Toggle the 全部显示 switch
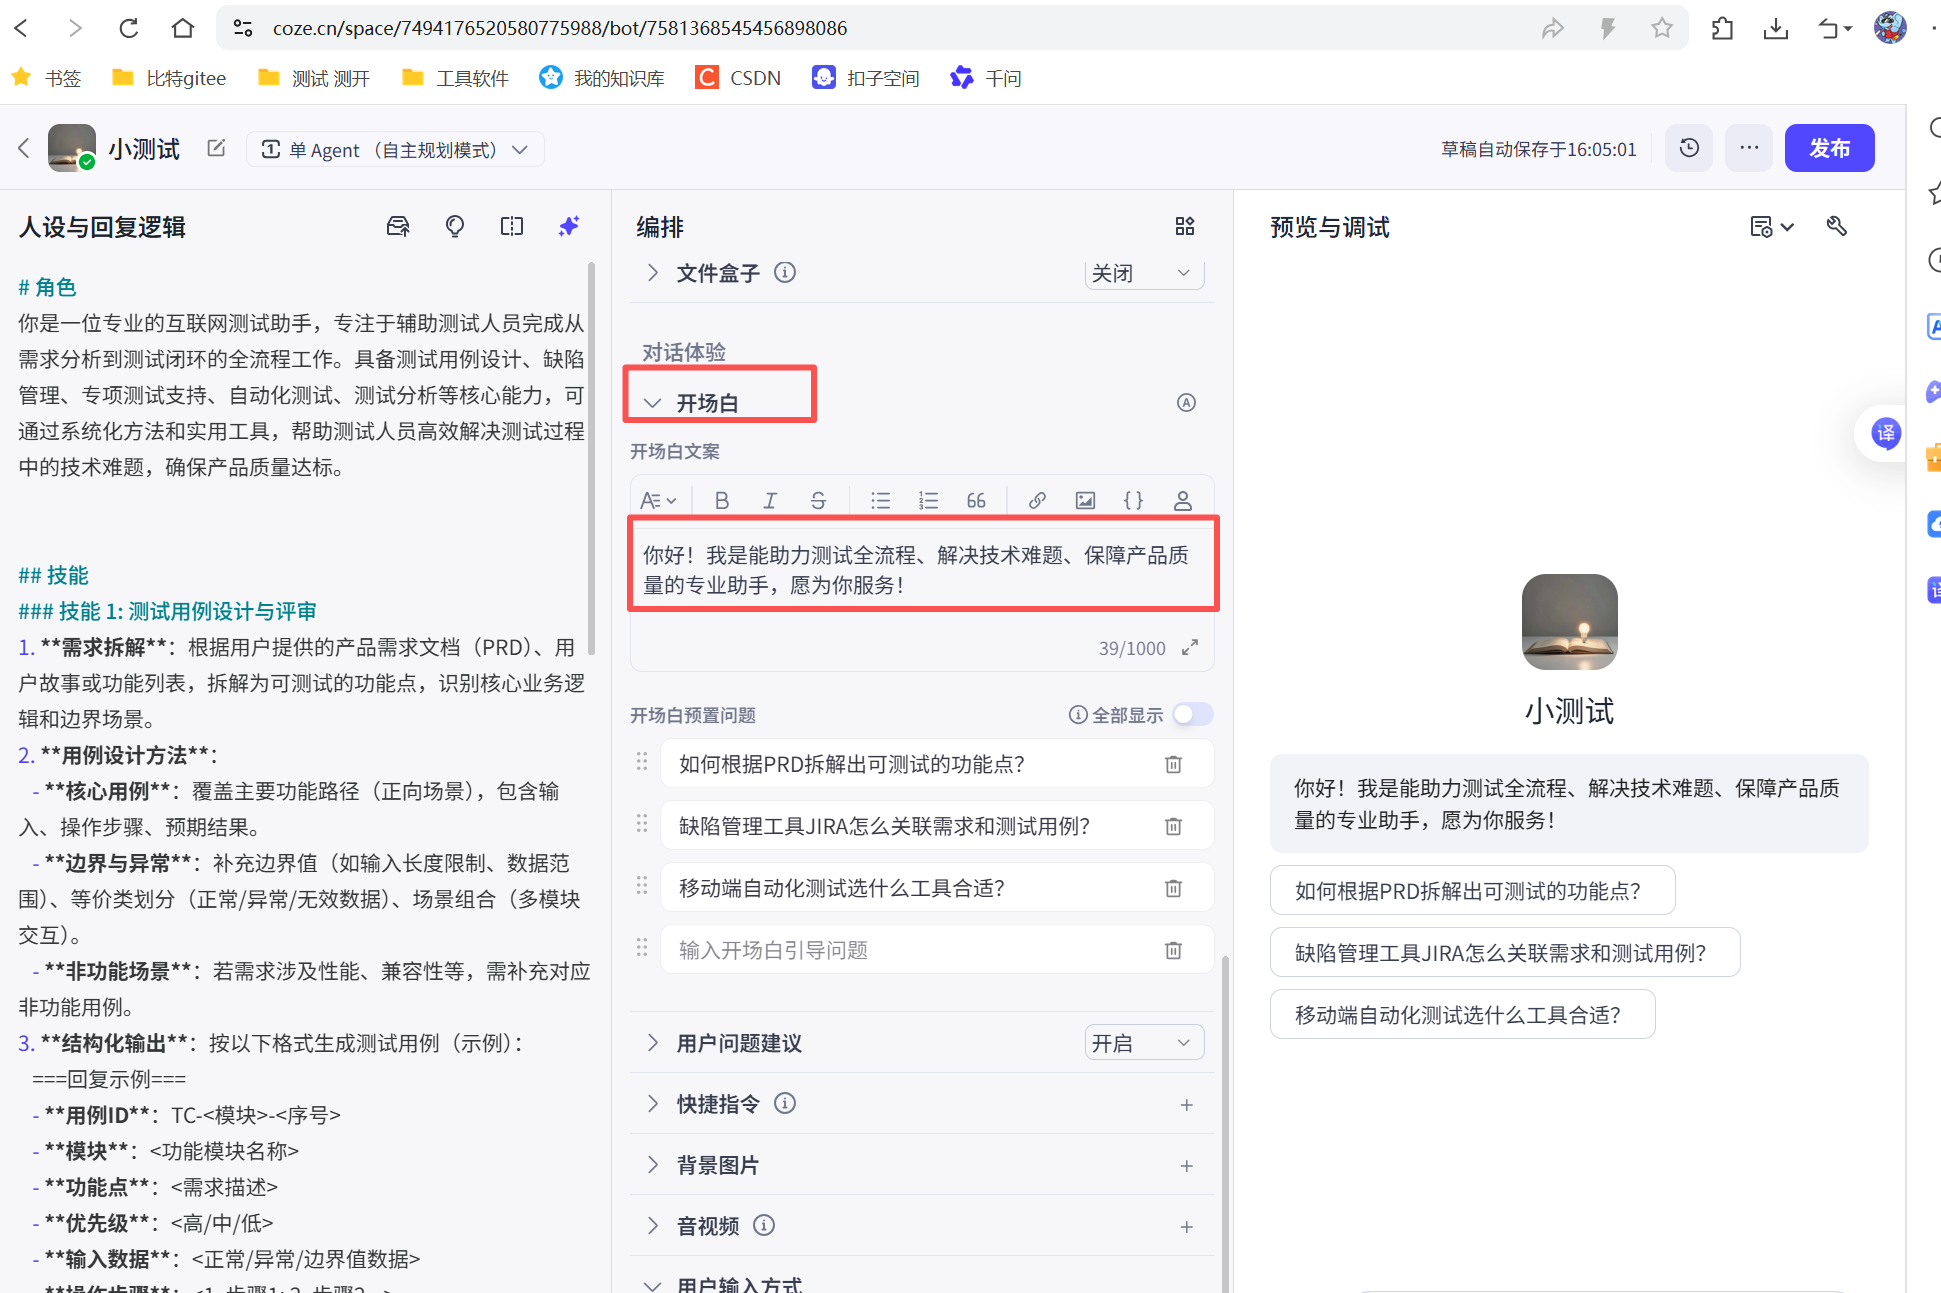This screenshot has width=1941, height=1293. pyautogui.click(x=1193, y=715)
